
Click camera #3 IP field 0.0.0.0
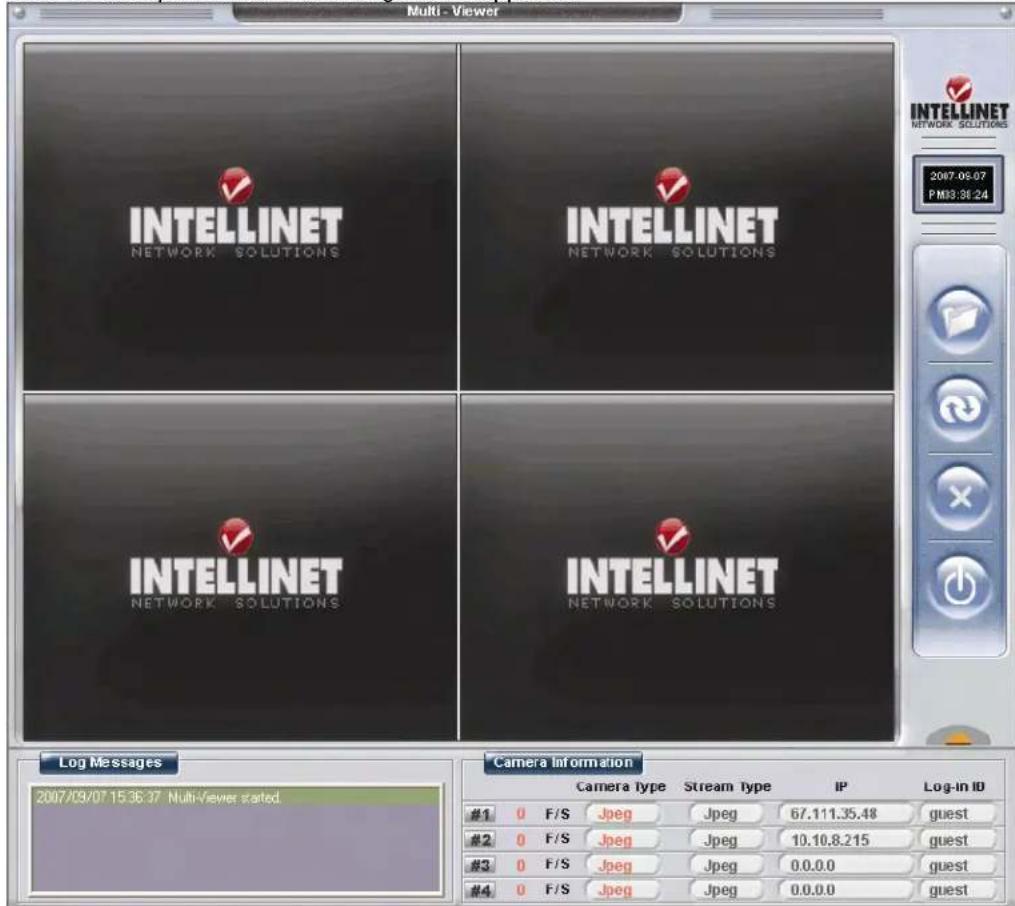coord(845,865)
